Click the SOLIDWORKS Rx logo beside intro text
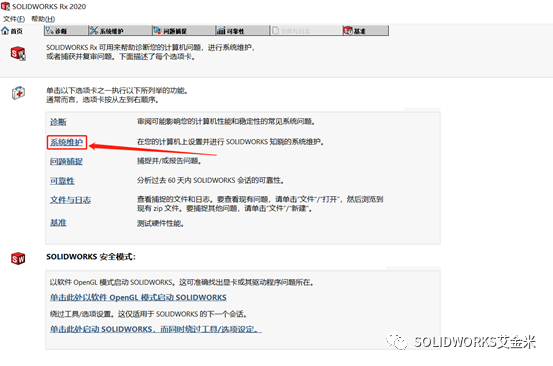The width and height of the screenshot is (553, 366). (x=18, y=53)
